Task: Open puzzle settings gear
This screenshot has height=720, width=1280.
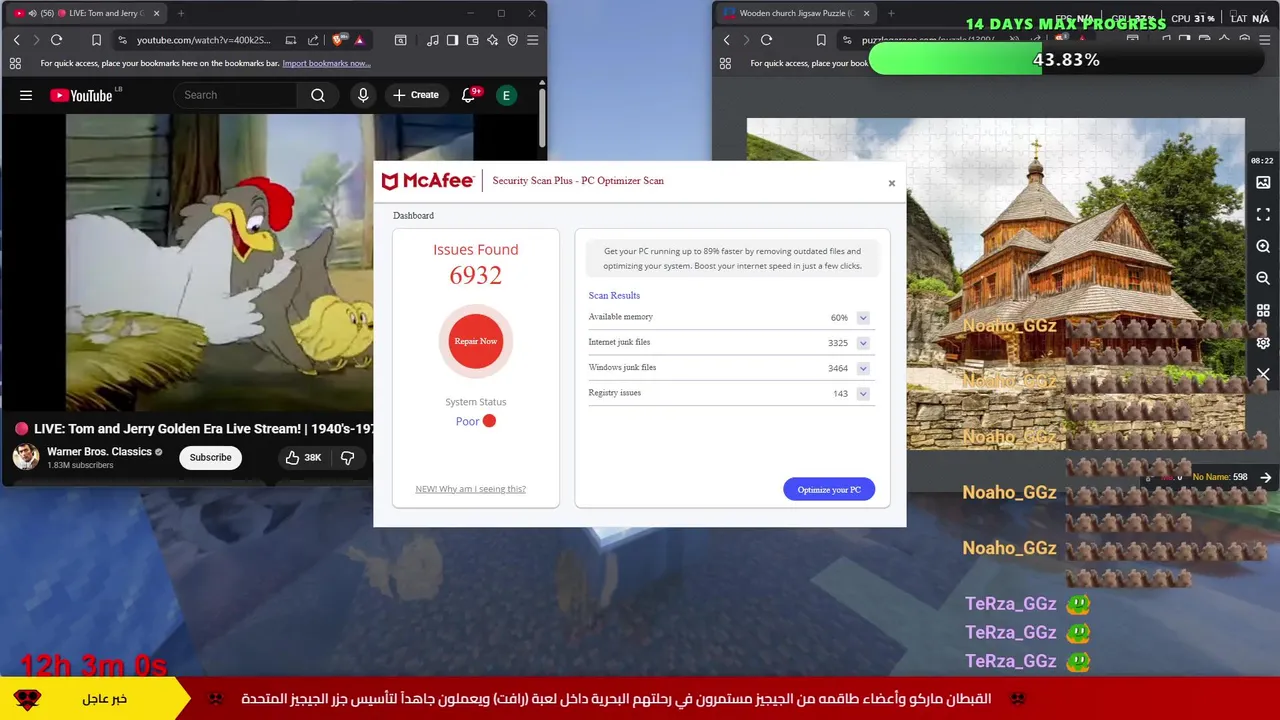Action: pos(1263,343)
